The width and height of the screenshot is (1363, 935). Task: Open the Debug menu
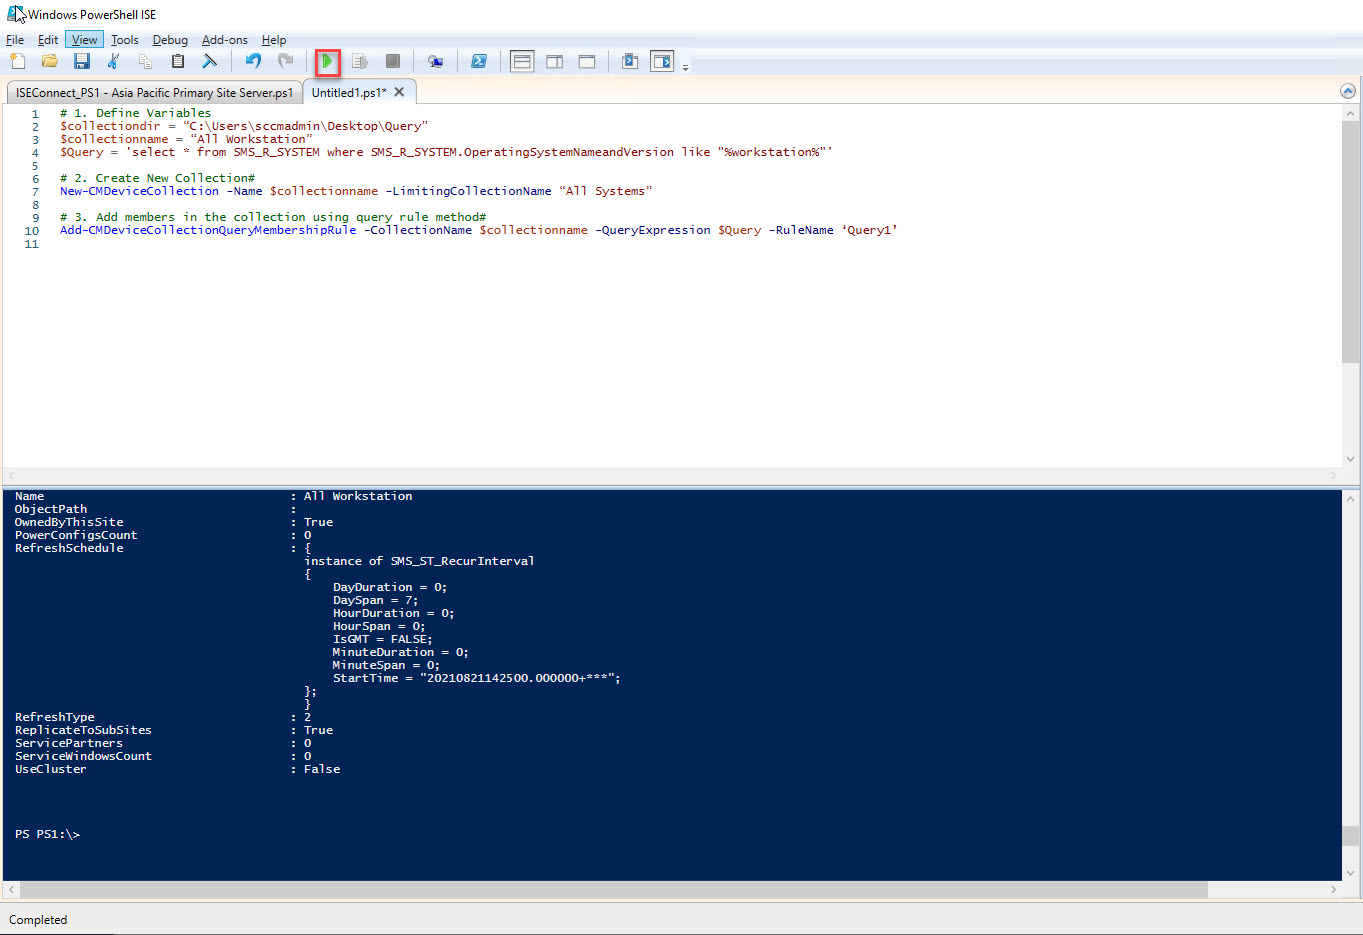170,40
